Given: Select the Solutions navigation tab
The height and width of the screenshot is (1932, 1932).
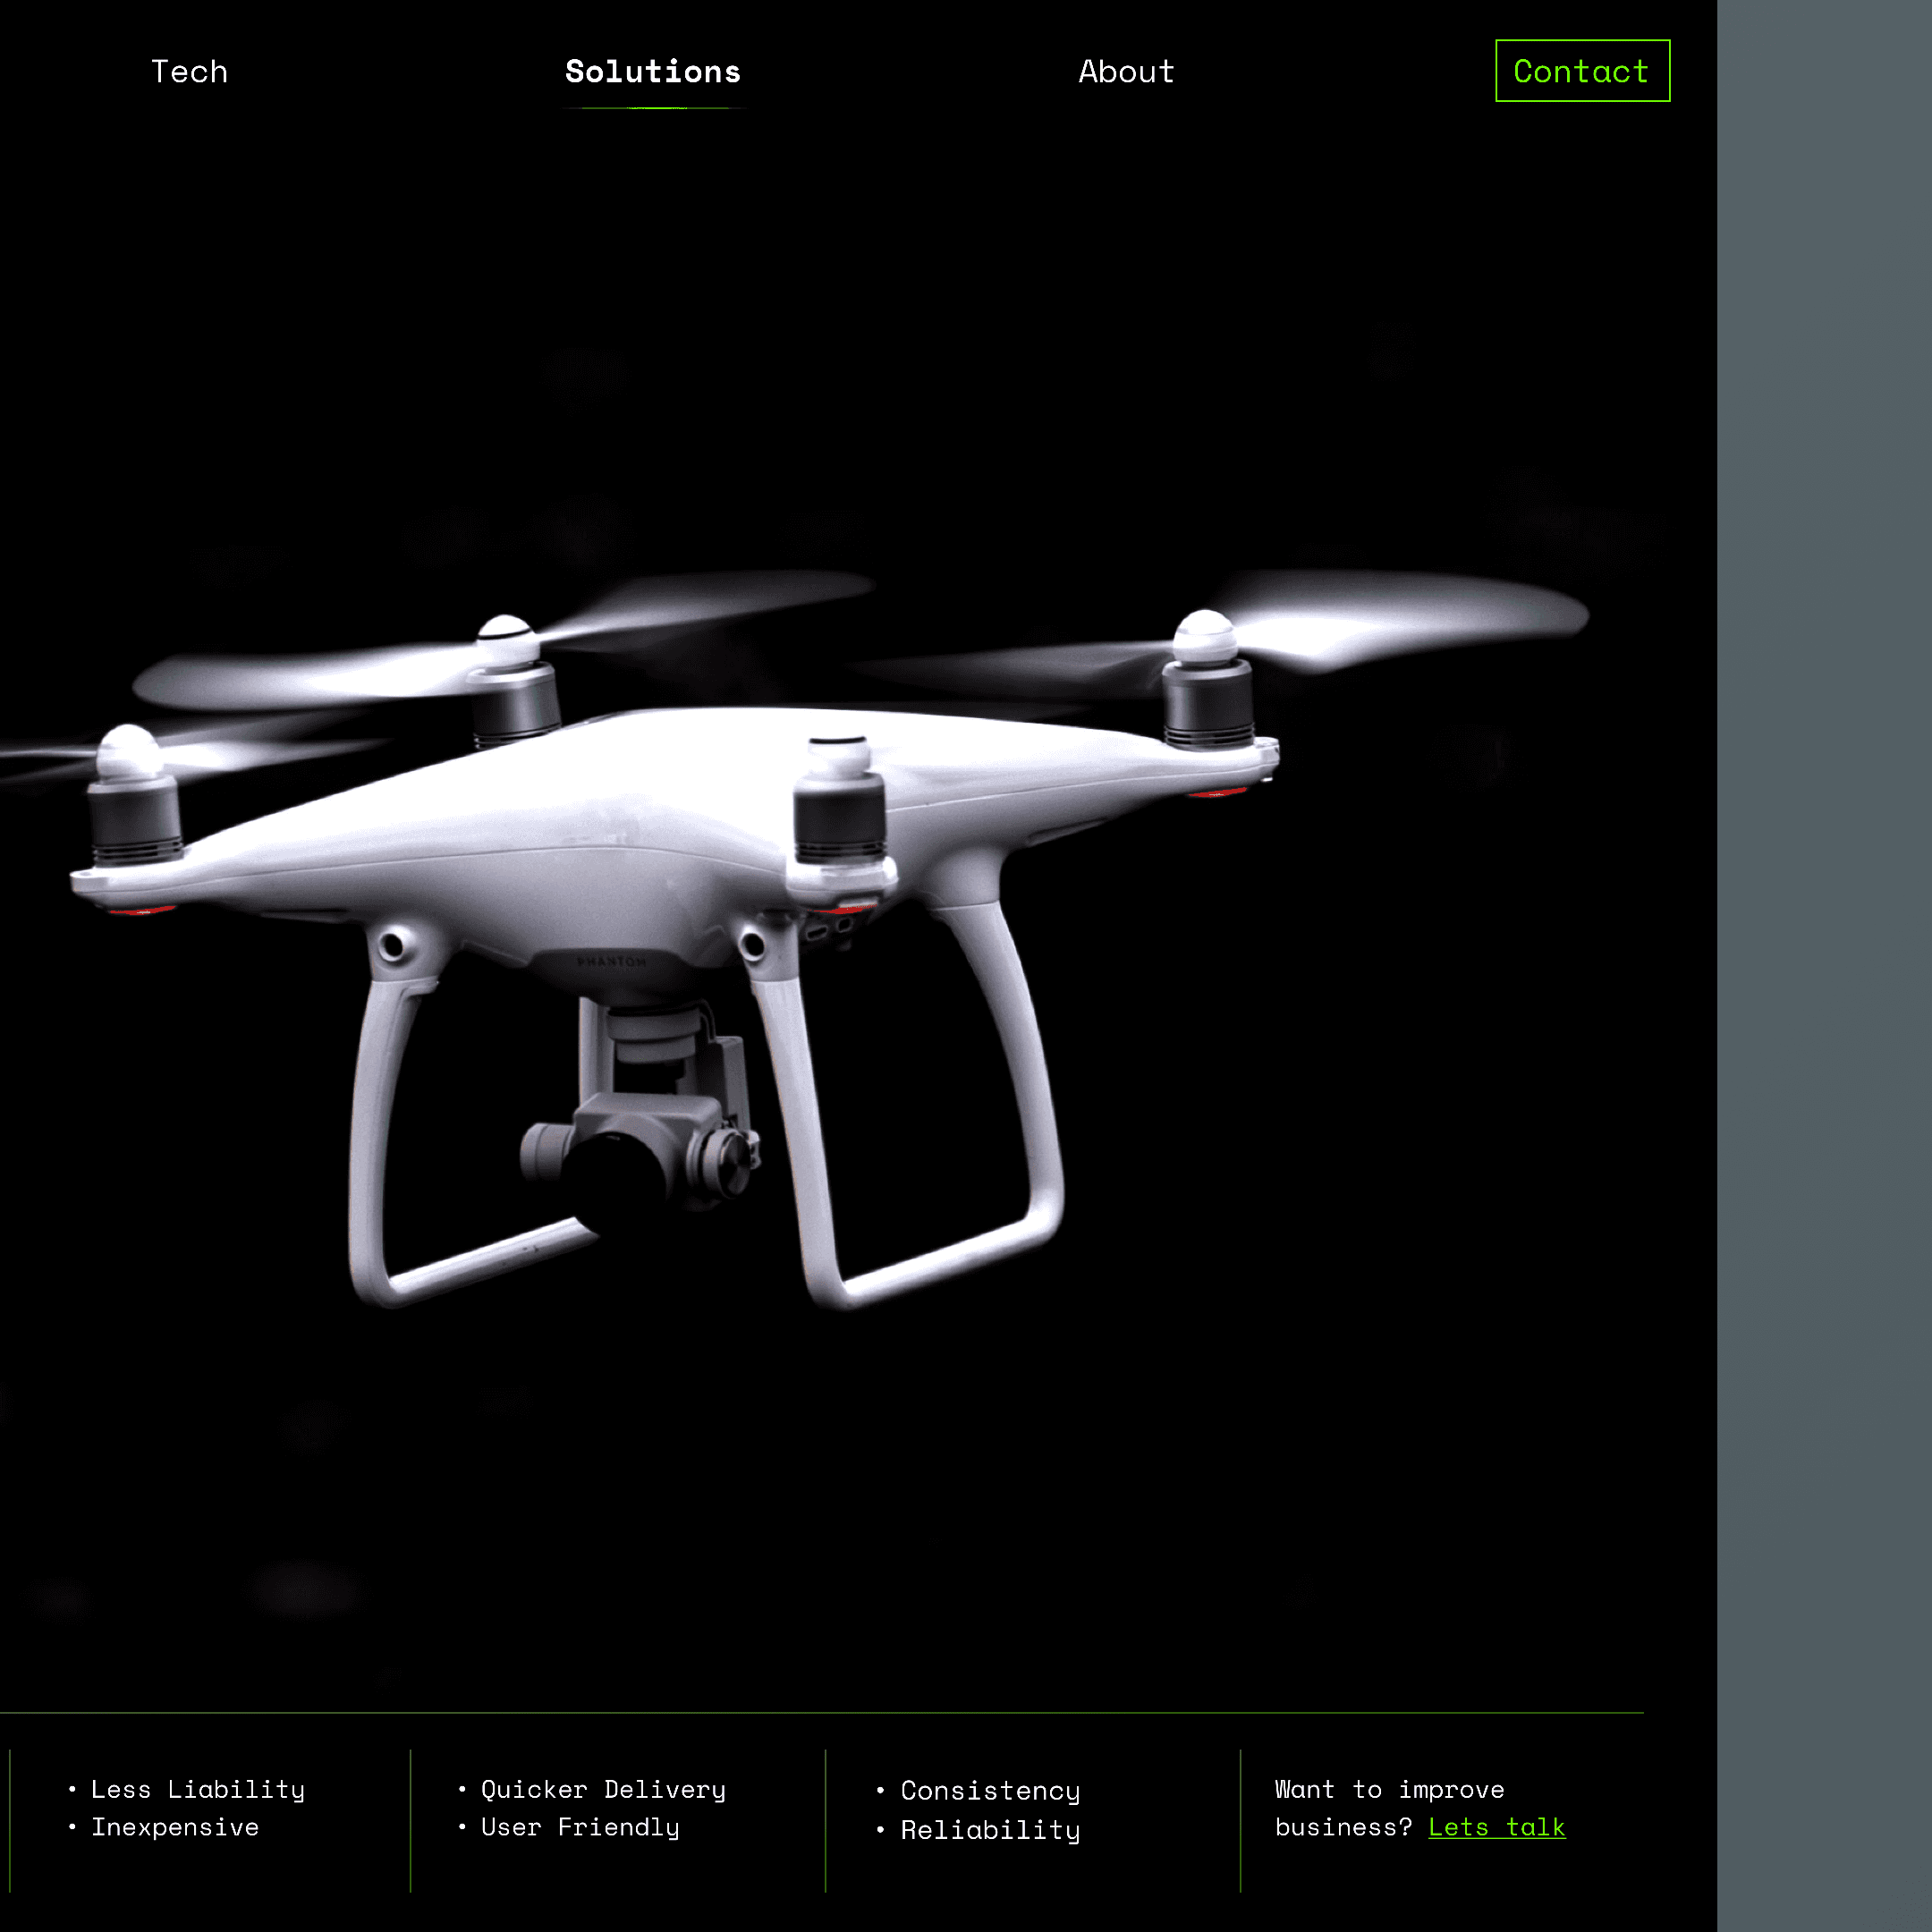Looking at the screenshot, I should 653,71.
